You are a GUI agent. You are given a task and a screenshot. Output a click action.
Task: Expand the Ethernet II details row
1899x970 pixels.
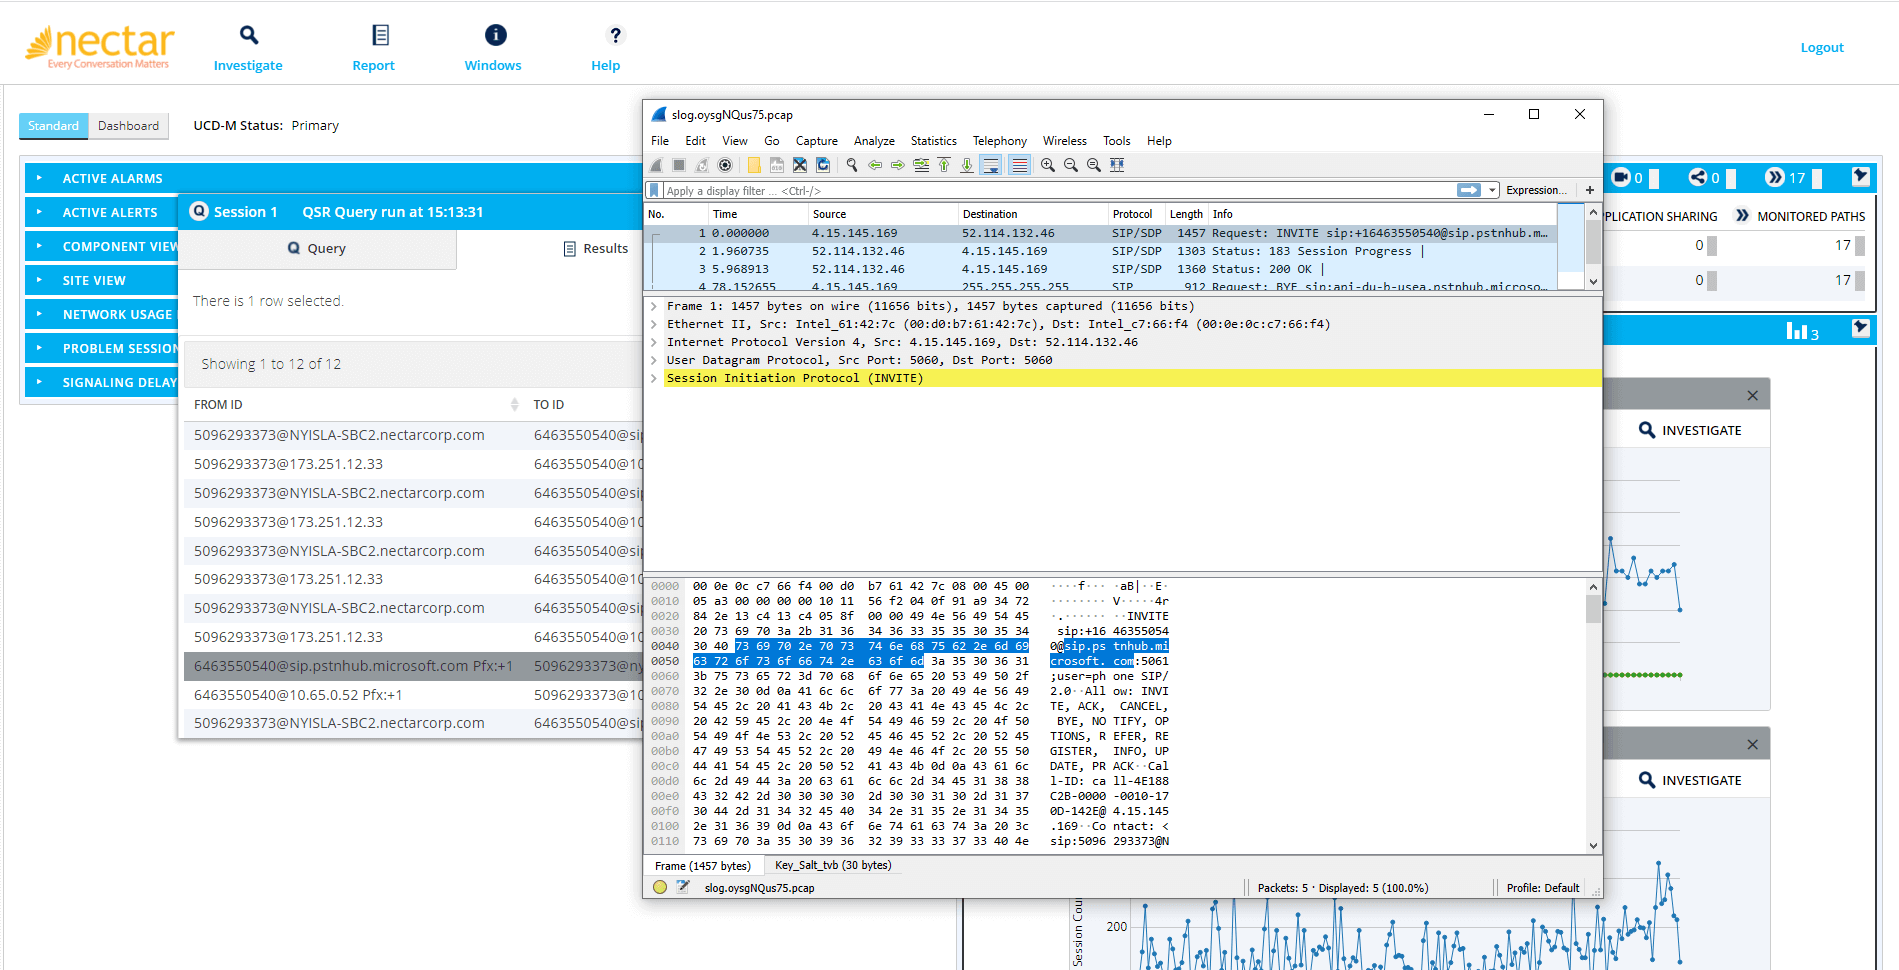pos(654,324)
